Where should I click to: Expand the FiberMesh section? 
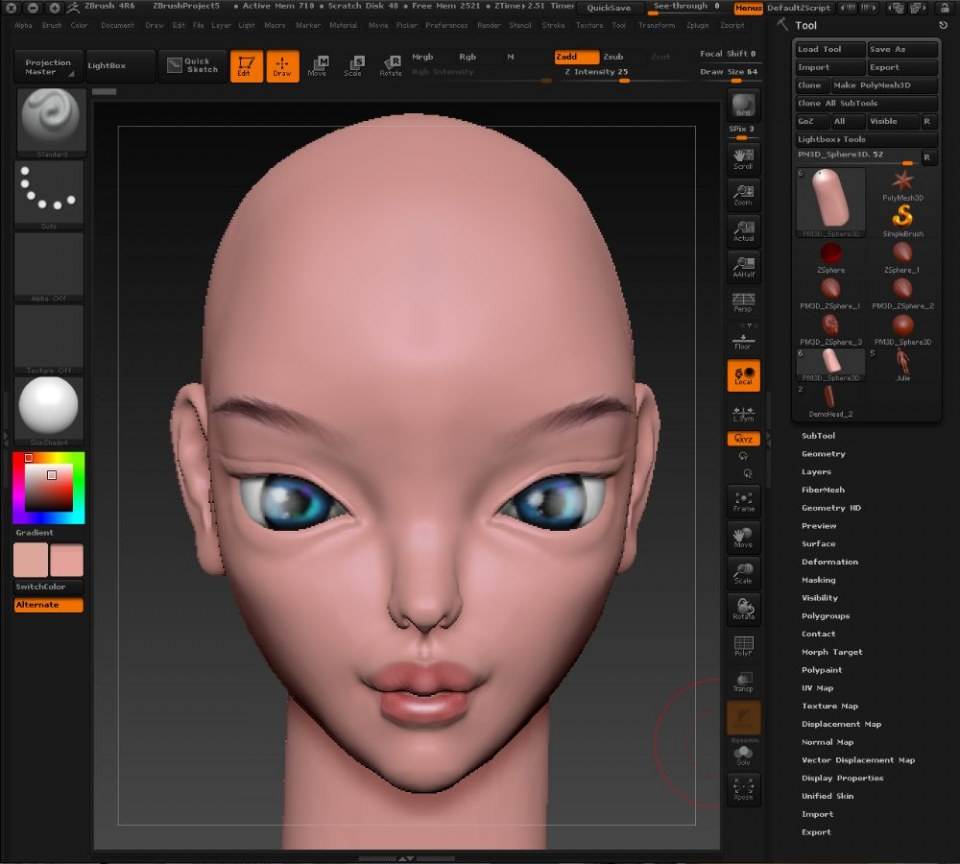823,490
